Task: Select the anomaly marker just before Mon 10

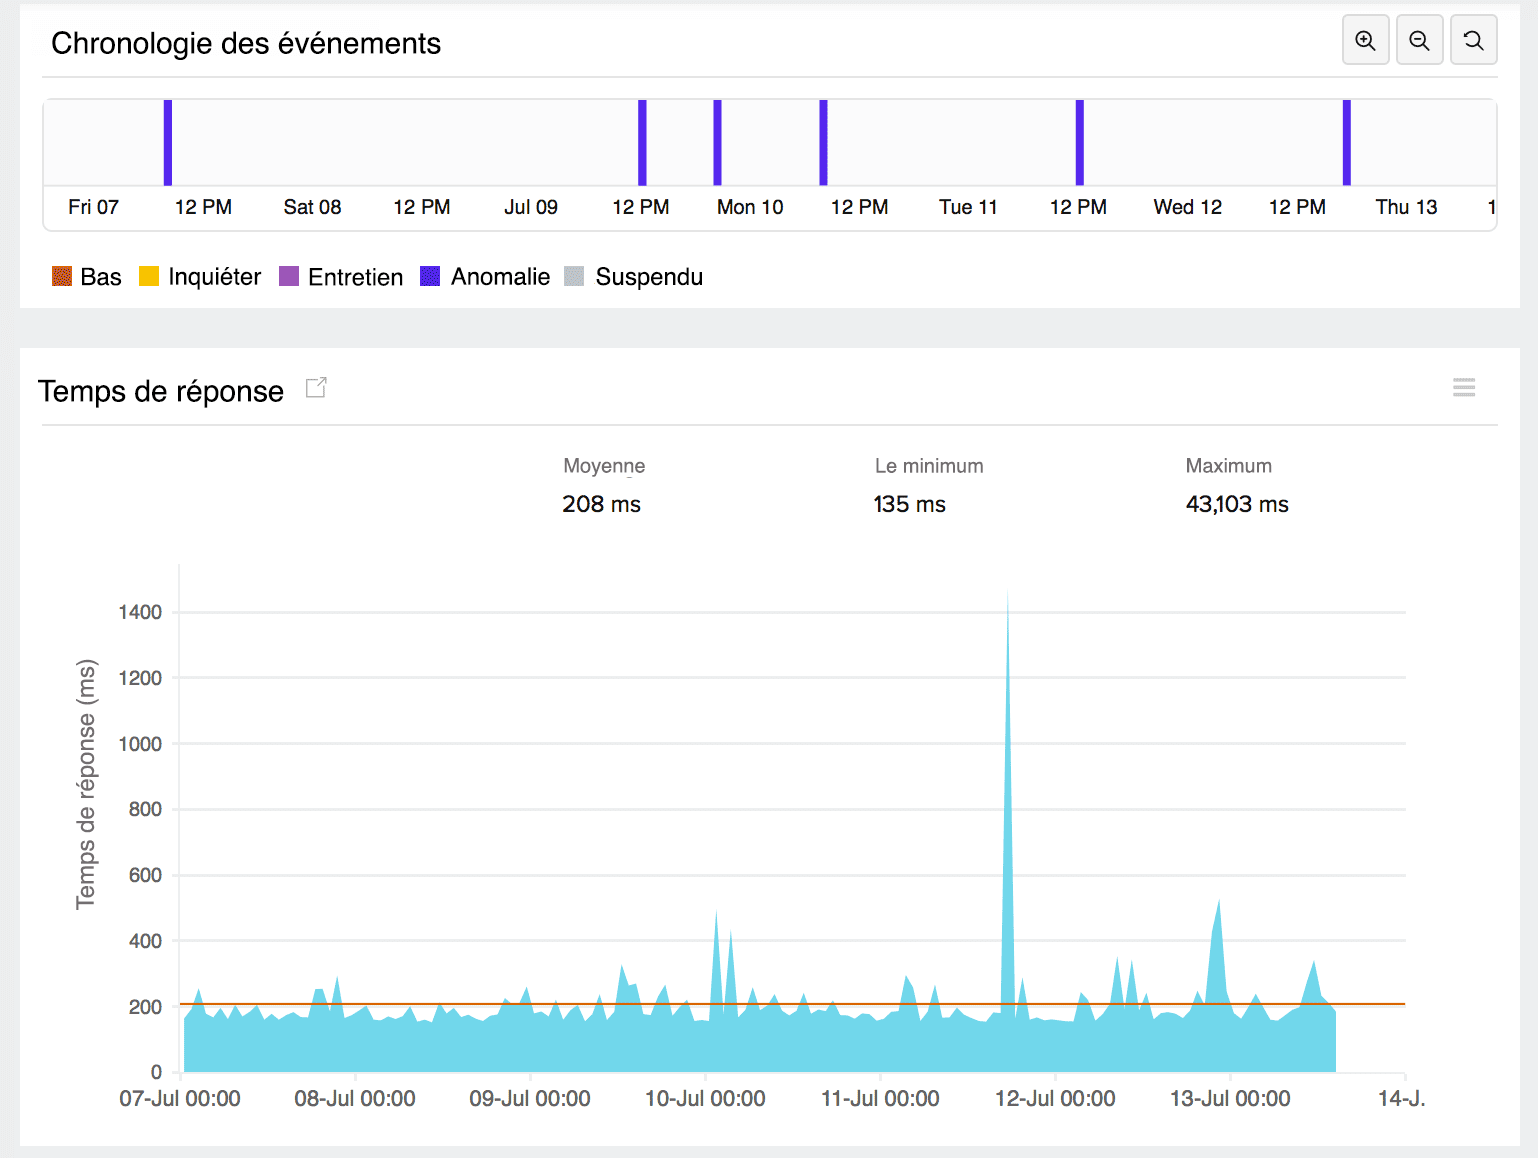Action: [x=717, y=142]
